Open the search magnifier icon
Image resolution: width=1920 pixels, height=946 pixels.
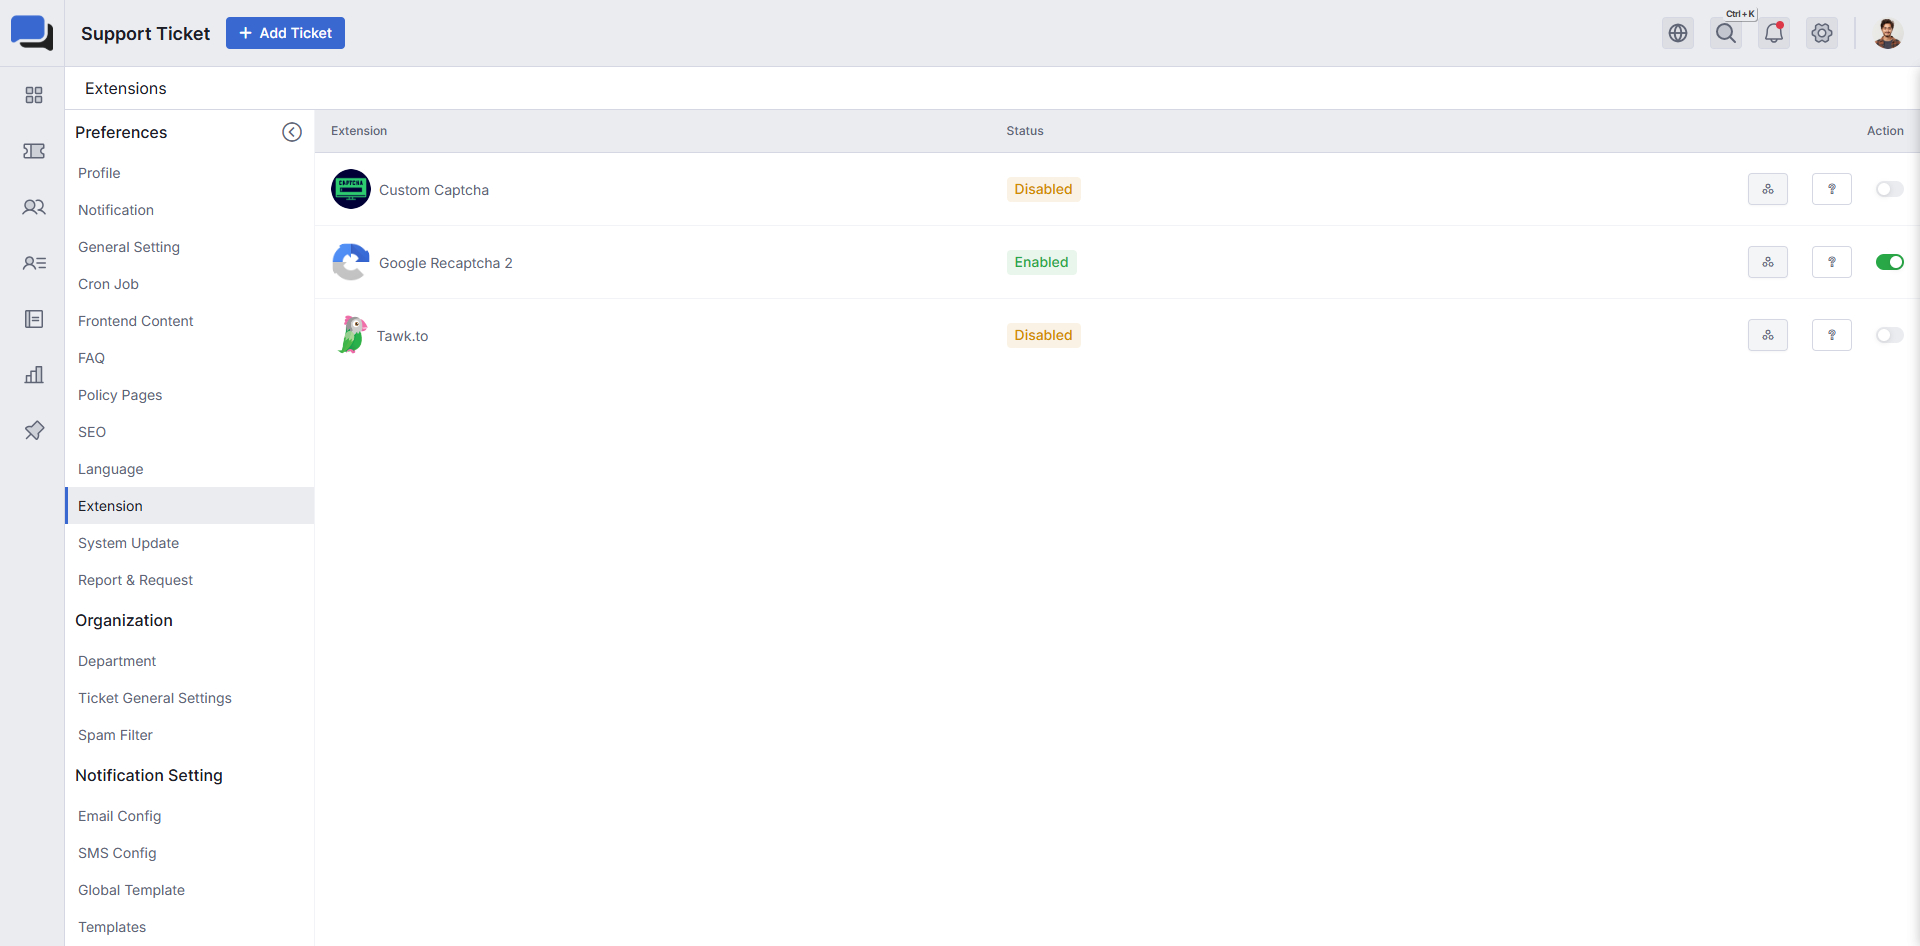pyautogui.click(x=1726, y=33)
